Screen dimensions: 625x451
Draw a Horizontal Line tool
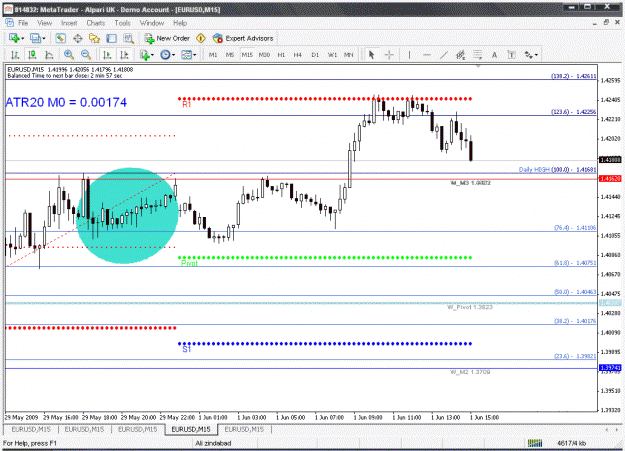426,55
